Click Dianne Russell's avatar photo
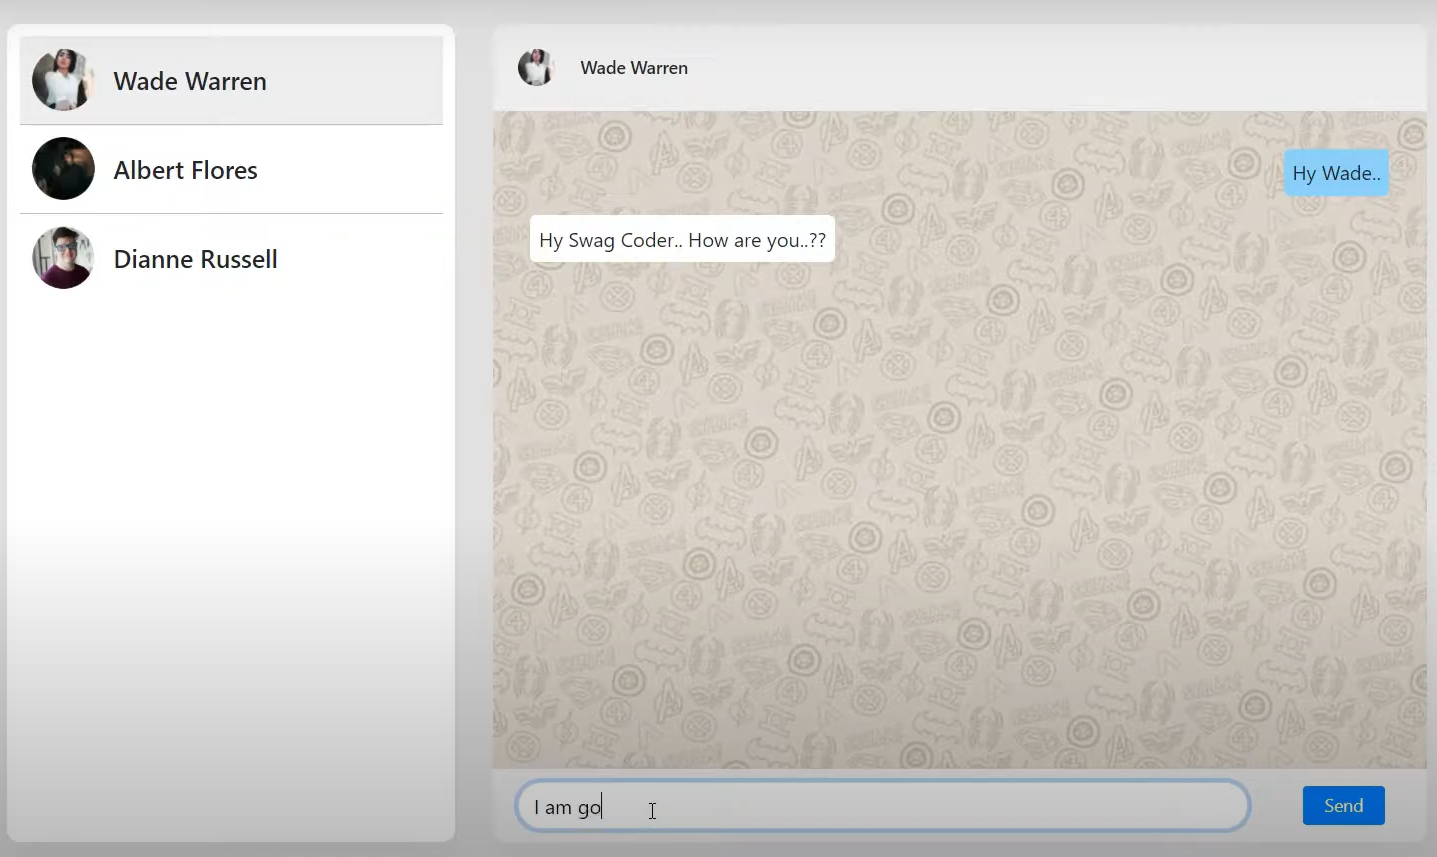This screenshot has height=857, width=1437. point(63,257)
